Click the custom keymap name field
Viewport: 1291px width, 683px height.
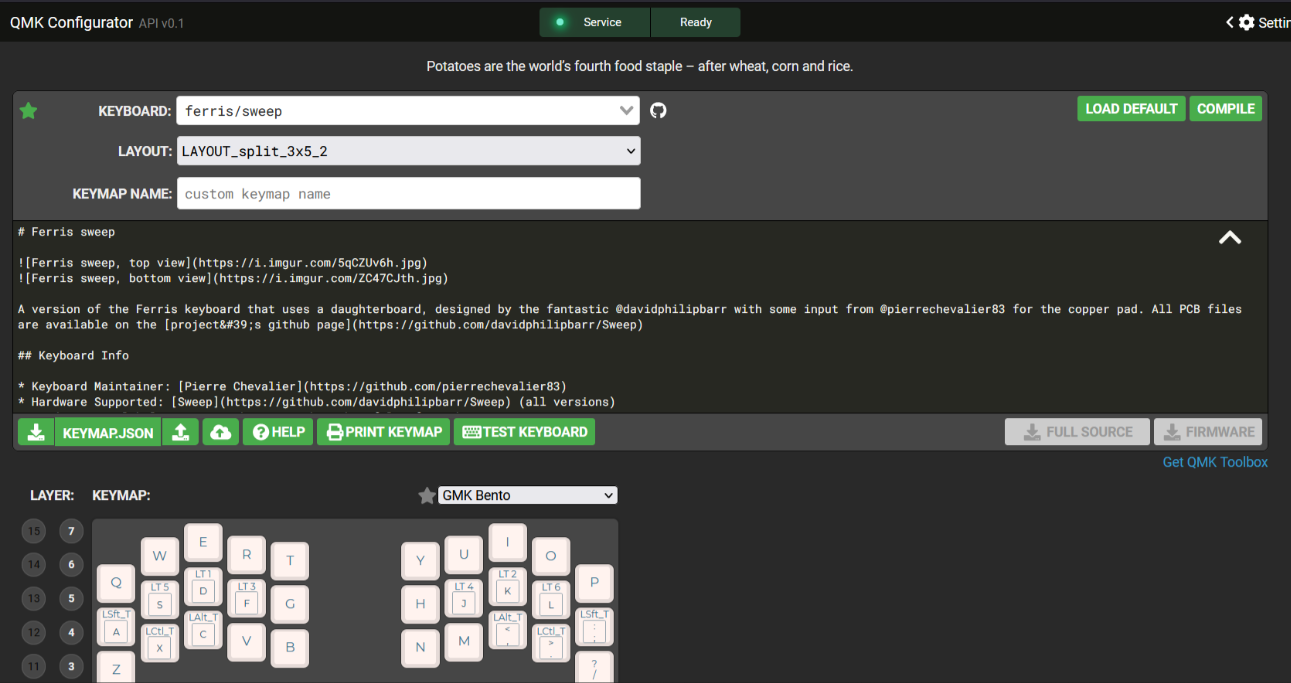(x=408, y=194)
